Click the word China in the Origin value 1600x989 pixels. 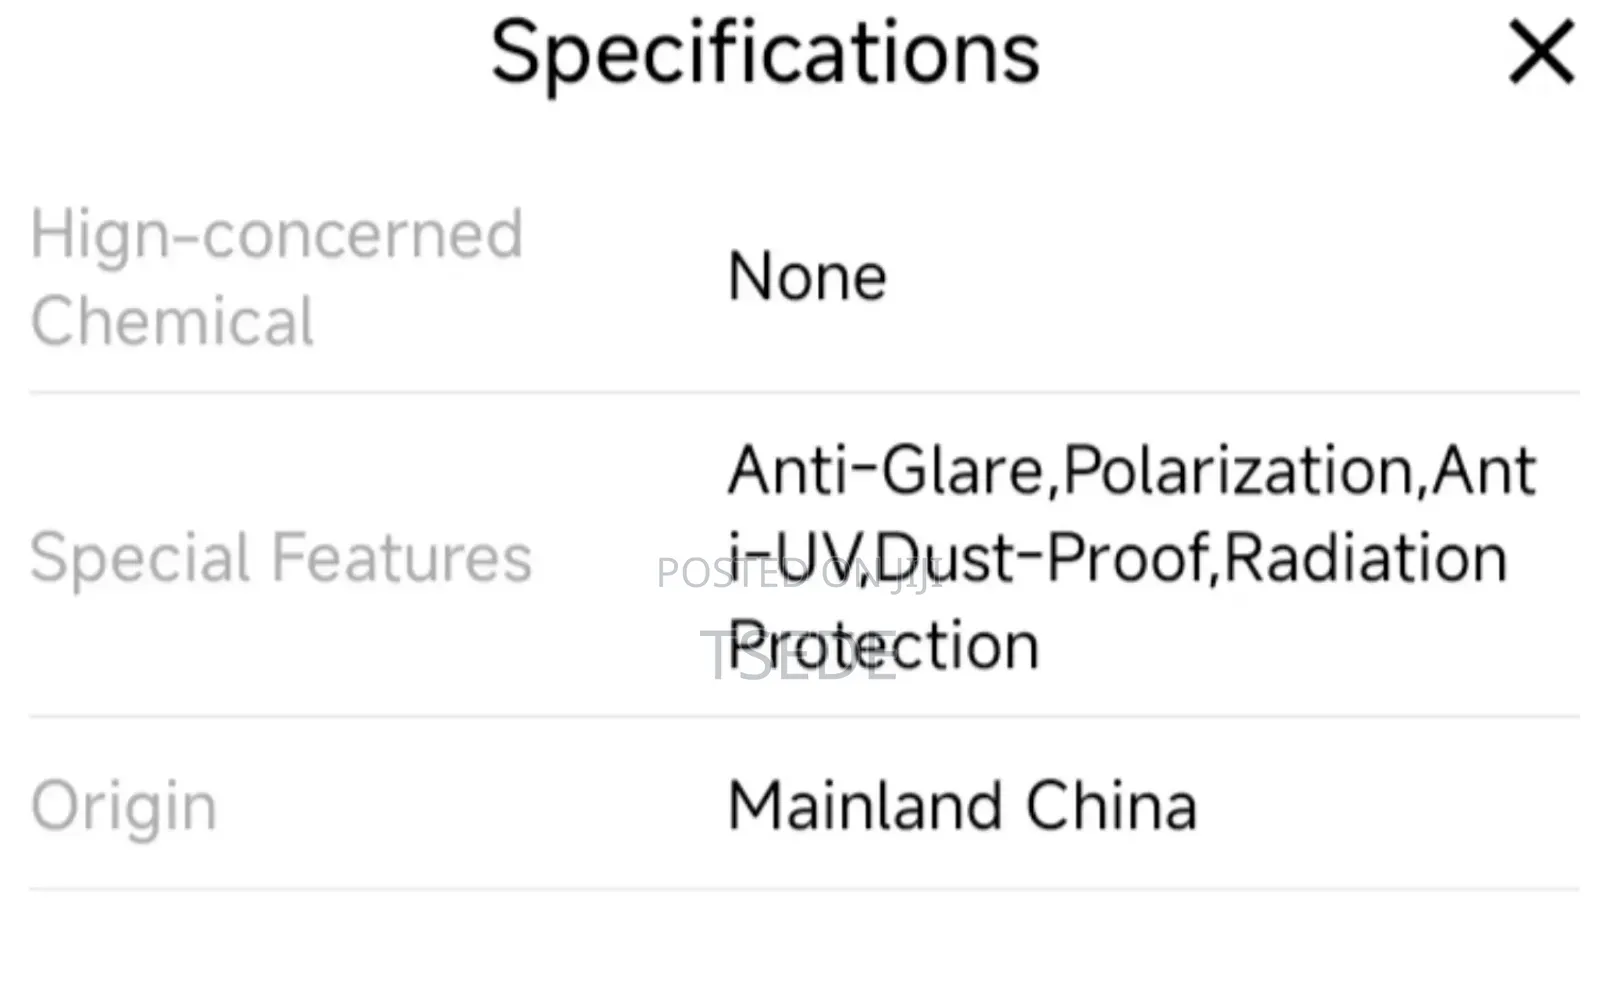(x=1110, y=807)
